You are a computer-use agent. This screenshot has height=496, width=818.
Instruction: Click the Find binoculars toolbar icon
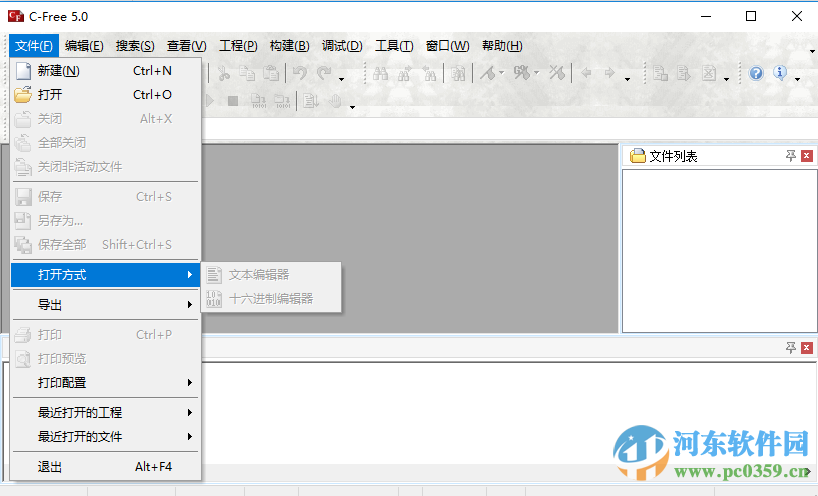(380, 74)
